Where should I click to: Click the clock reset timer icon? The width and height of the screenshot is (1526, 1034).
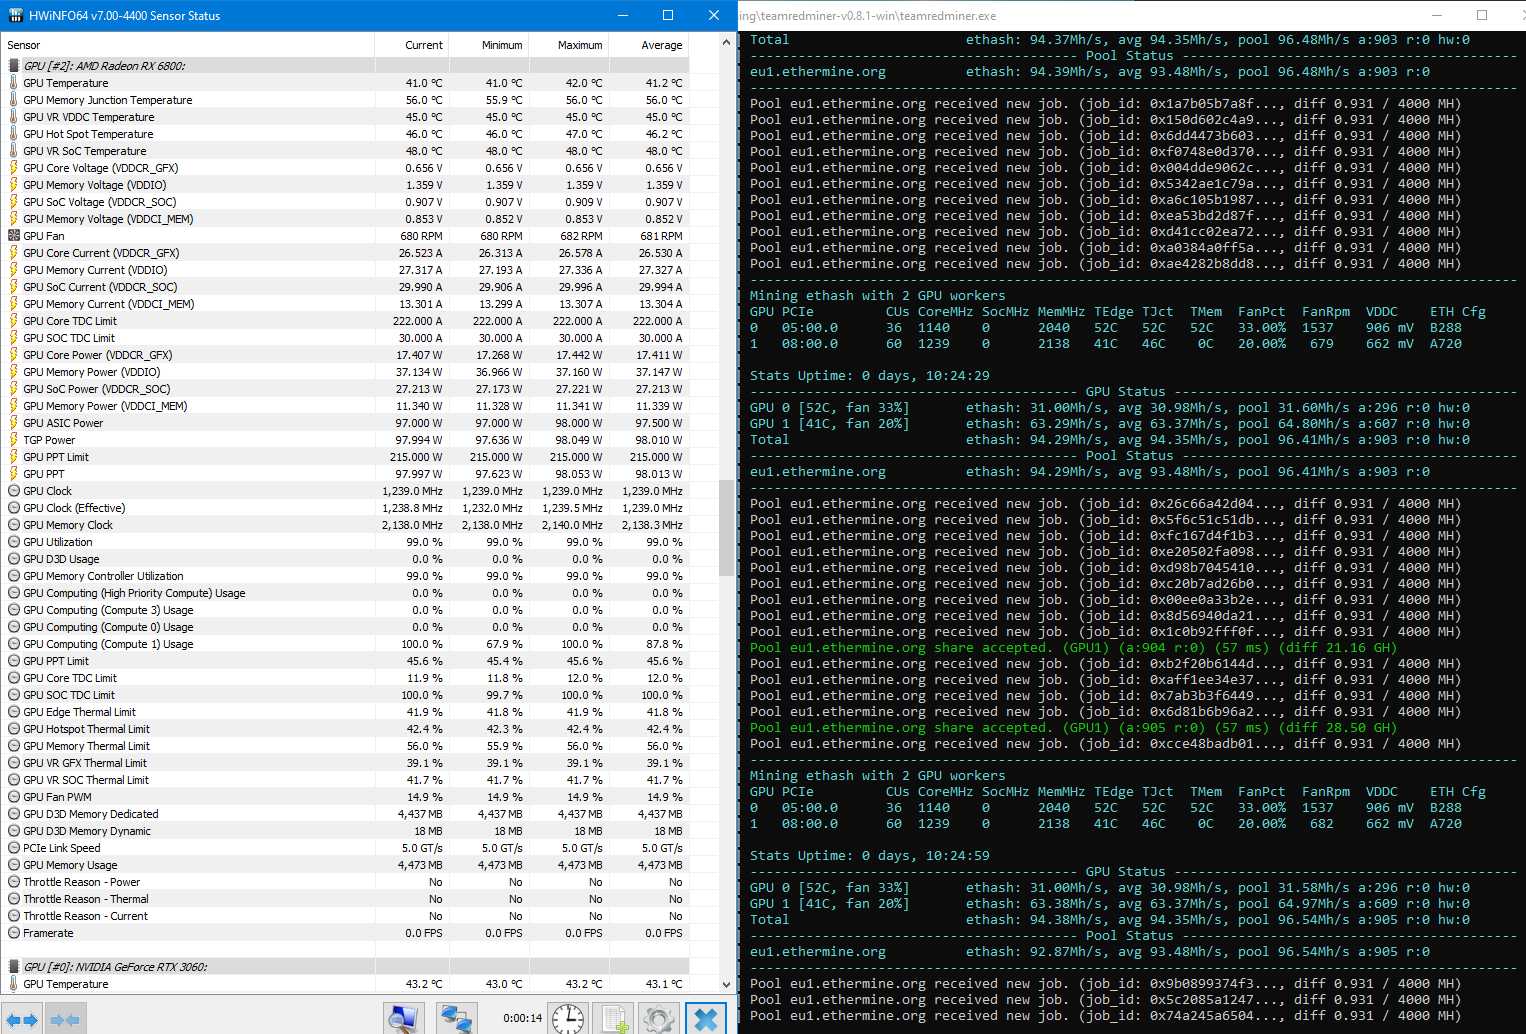coord(568,1019)
